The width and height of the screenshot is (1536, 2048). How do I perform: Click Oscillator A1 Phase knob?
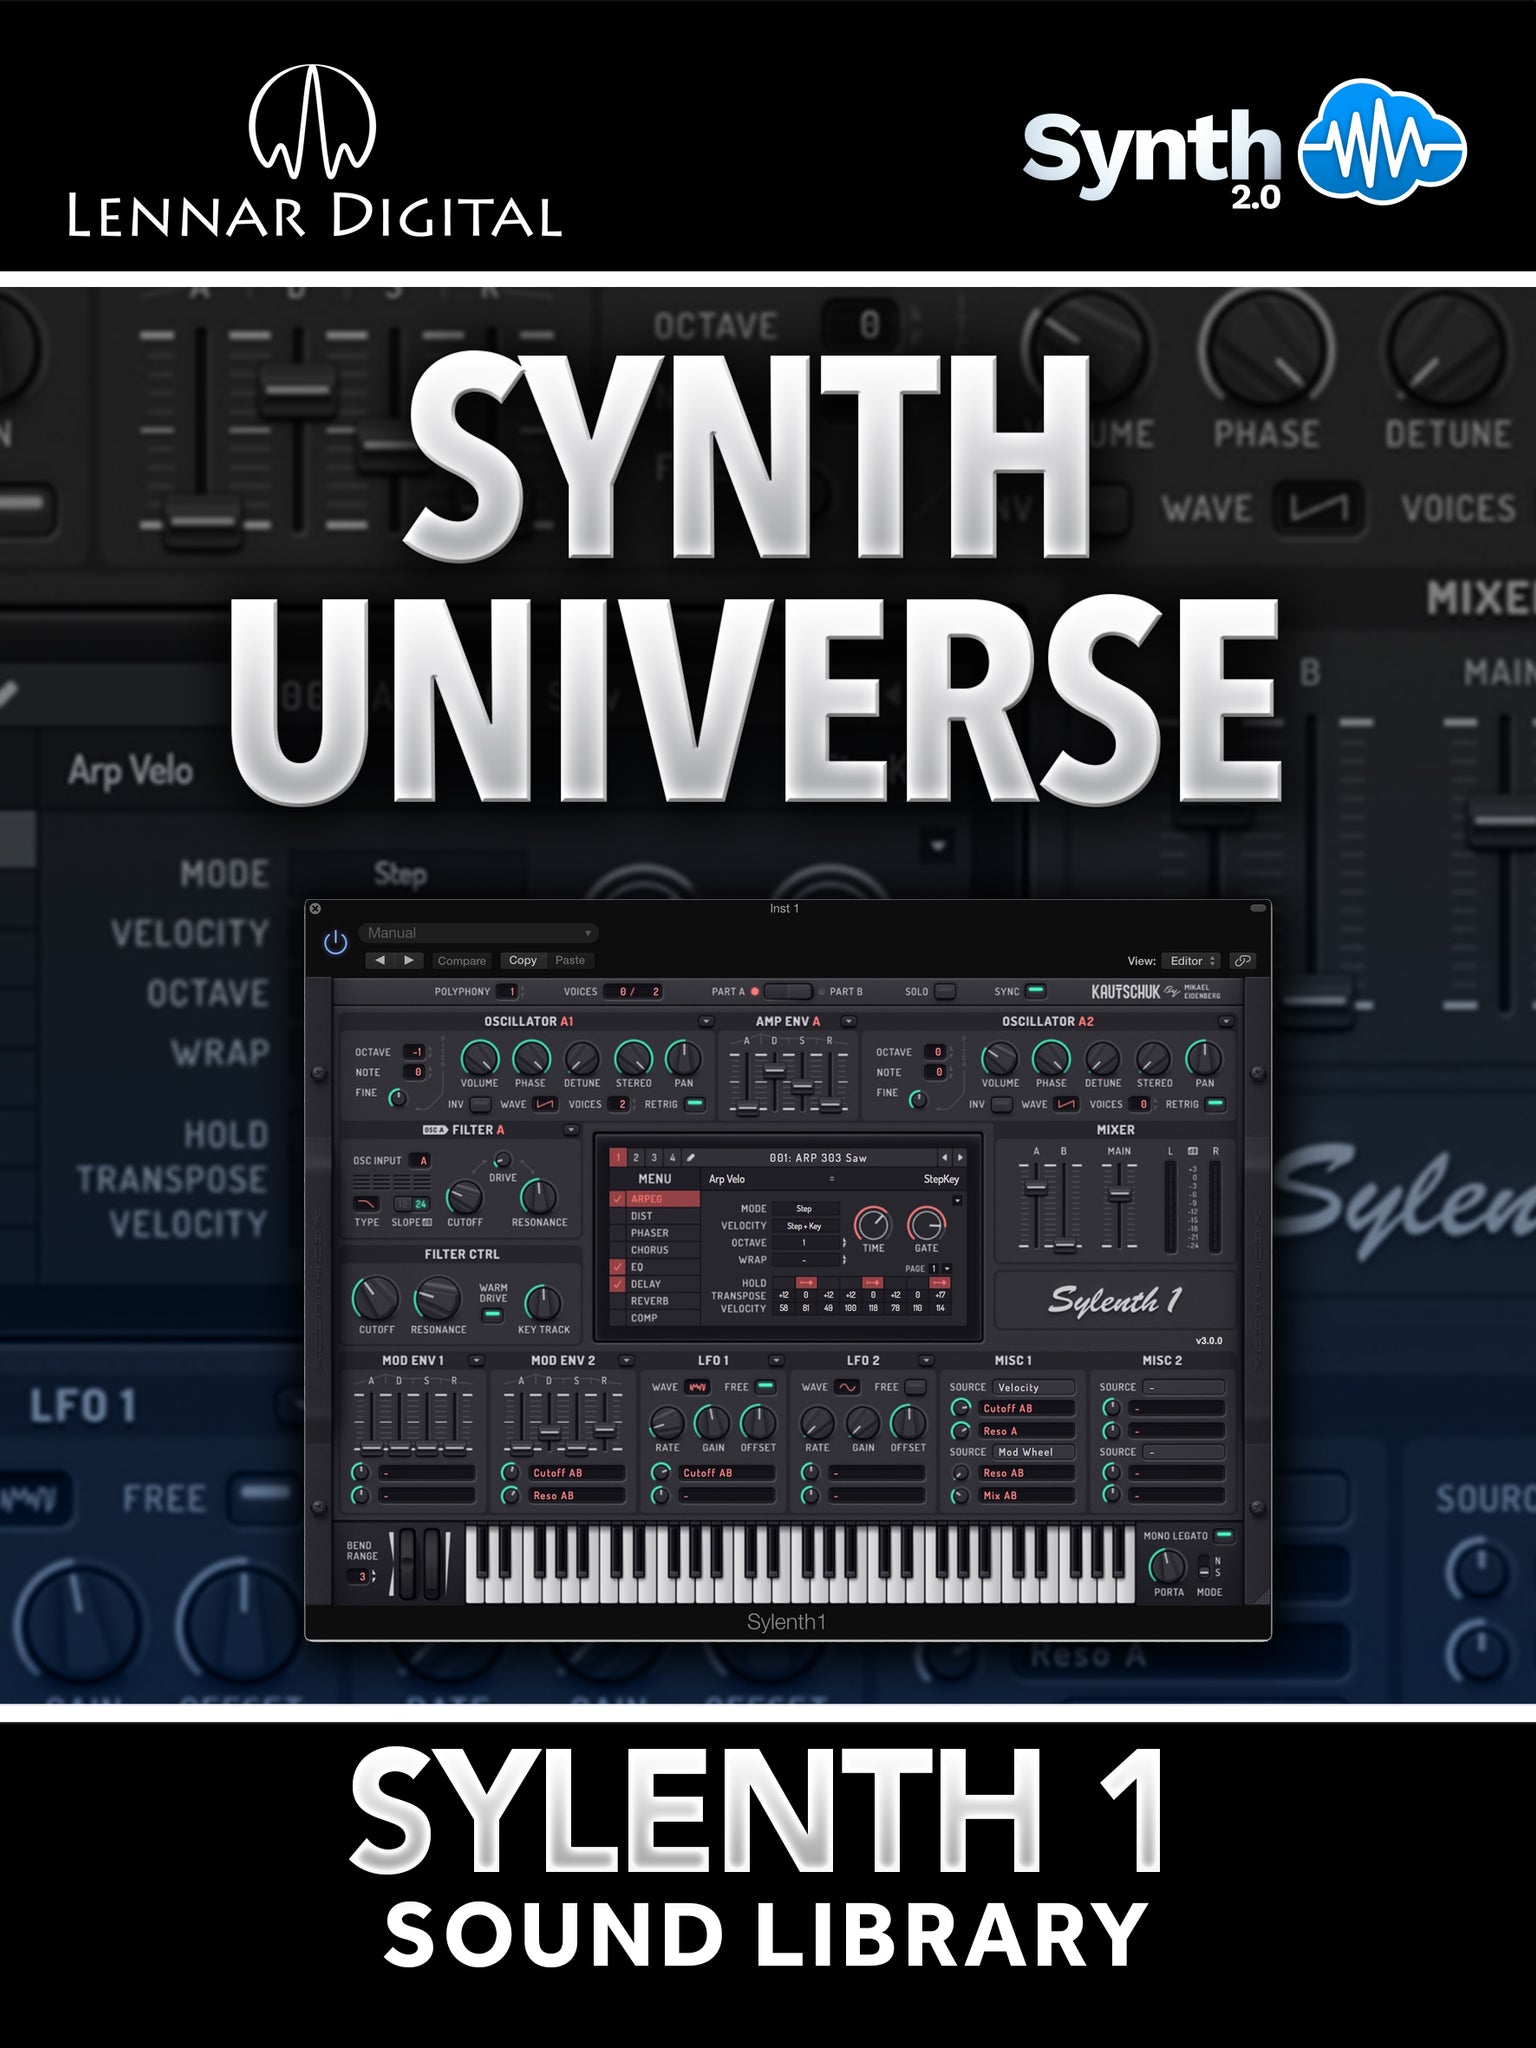pyautogui.click(x=531, y=1058)
